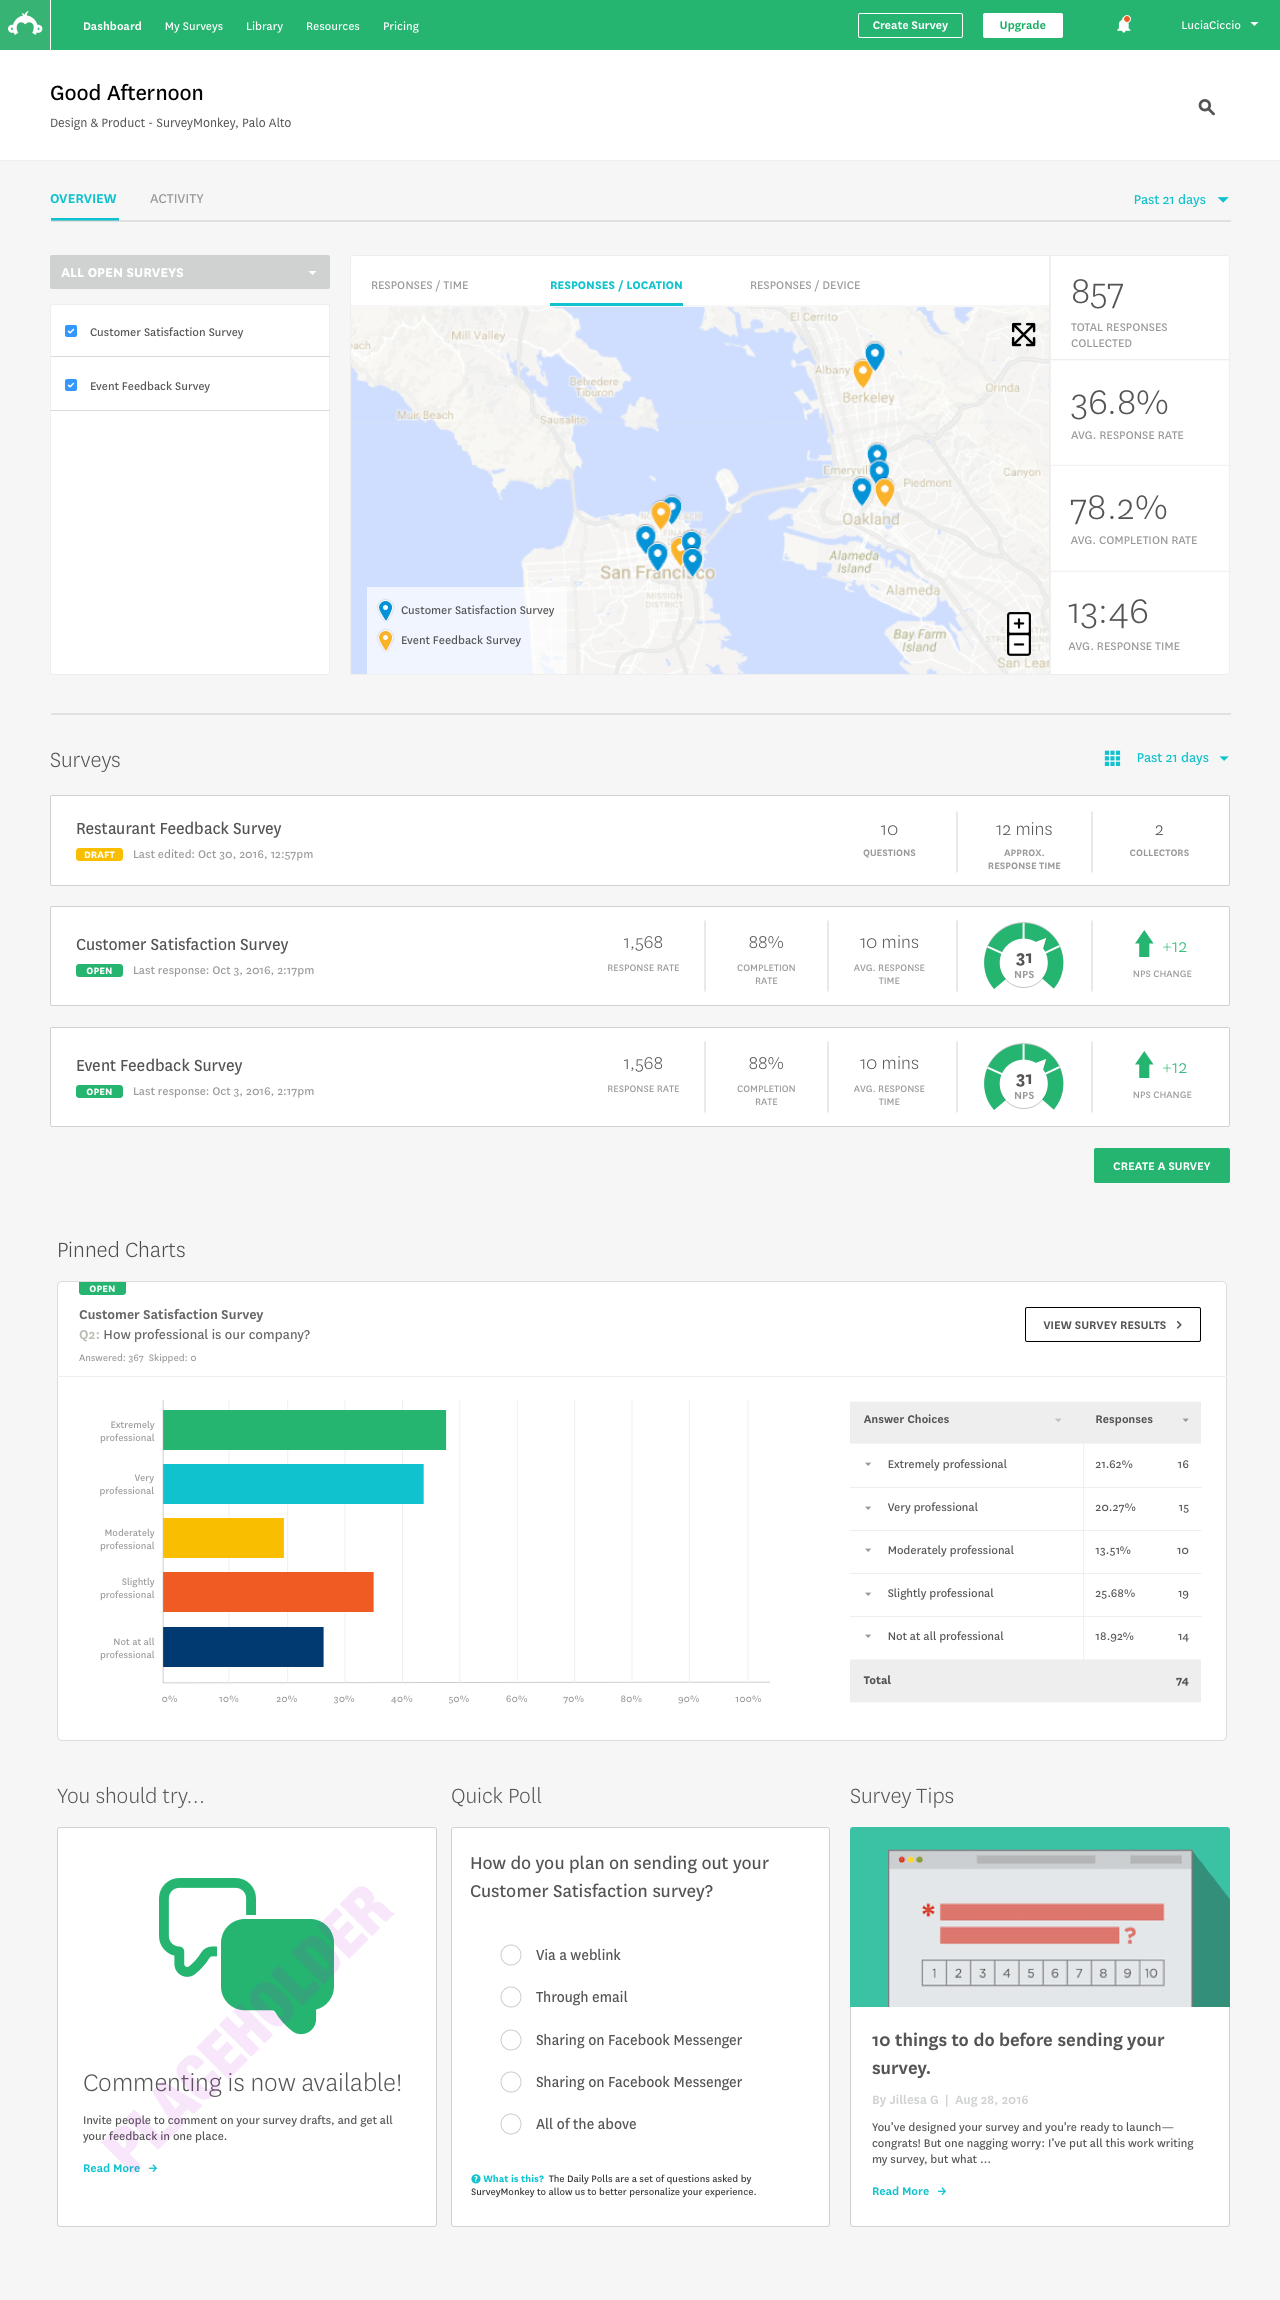Open the Restaurant Feedback Survey card
Screen dimensions: 1280x2300
(x=640, y=840)
